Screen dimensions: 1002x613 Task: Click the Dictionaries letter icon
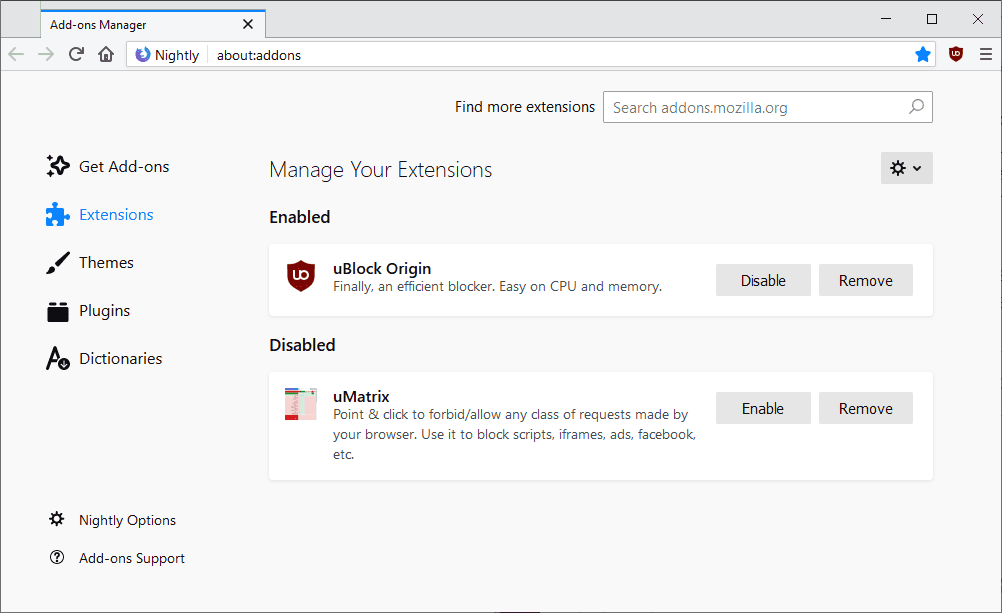coord(58,359)
